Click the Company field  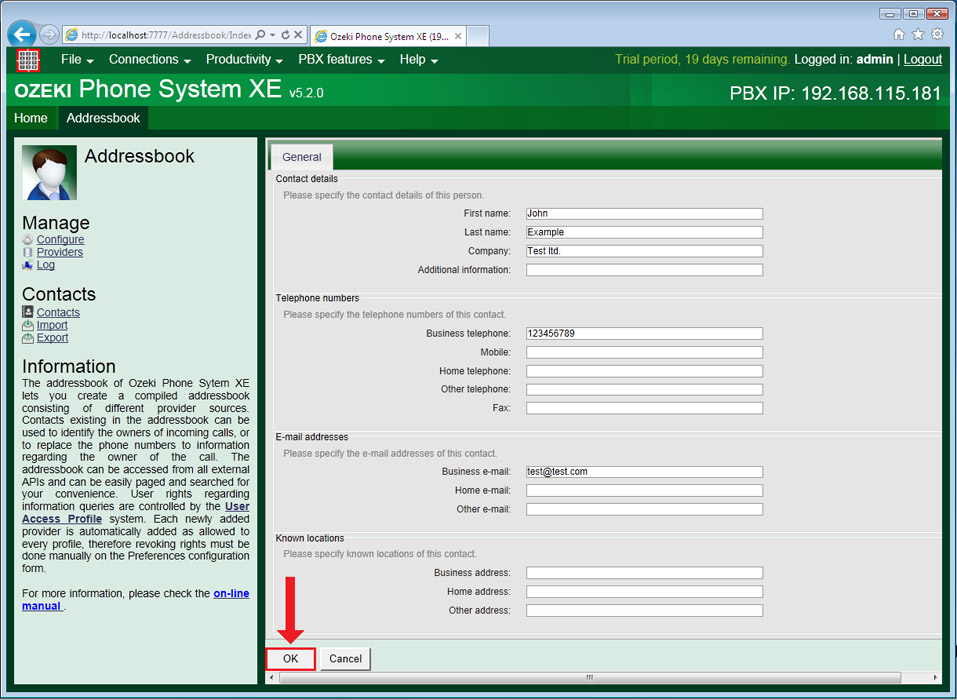(645, 251)
